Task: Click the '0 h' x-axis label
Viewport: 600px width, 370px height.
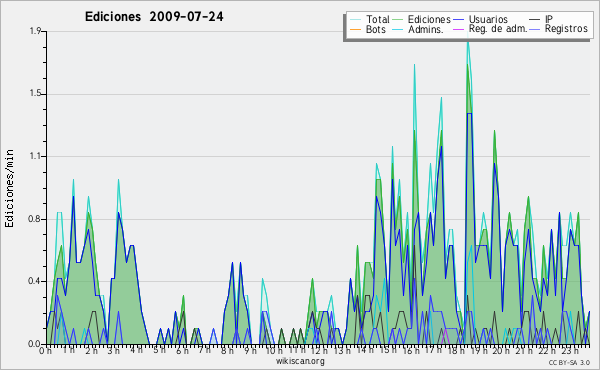Action: point(45,350)
